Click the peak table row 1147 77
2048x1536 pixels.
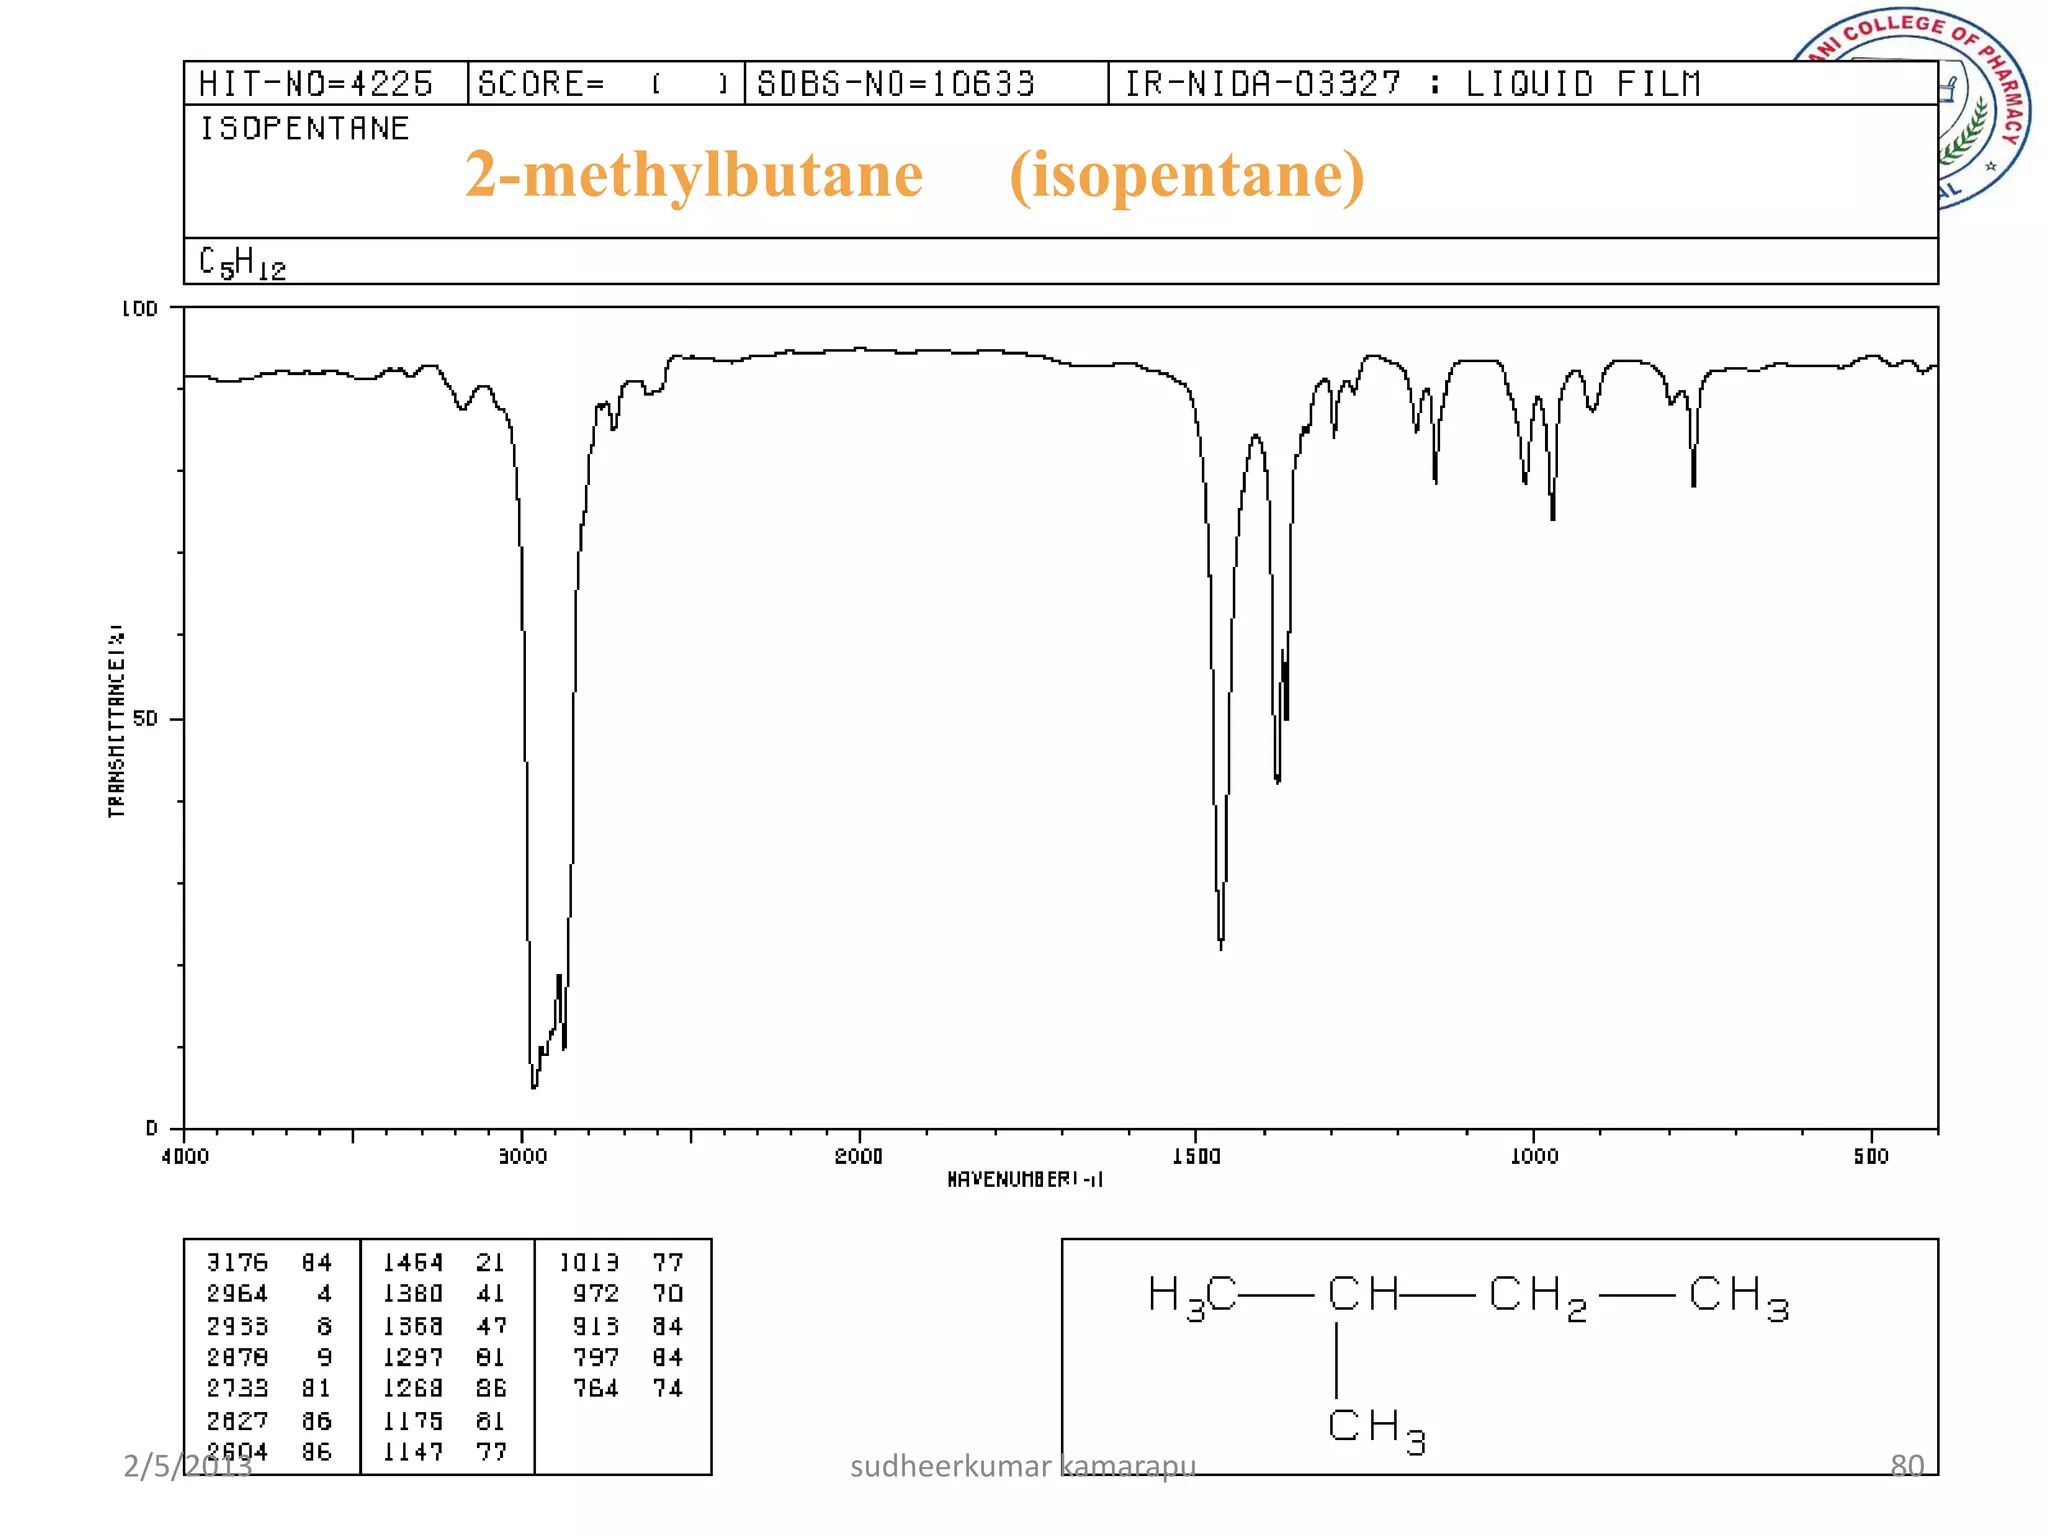445,1452
